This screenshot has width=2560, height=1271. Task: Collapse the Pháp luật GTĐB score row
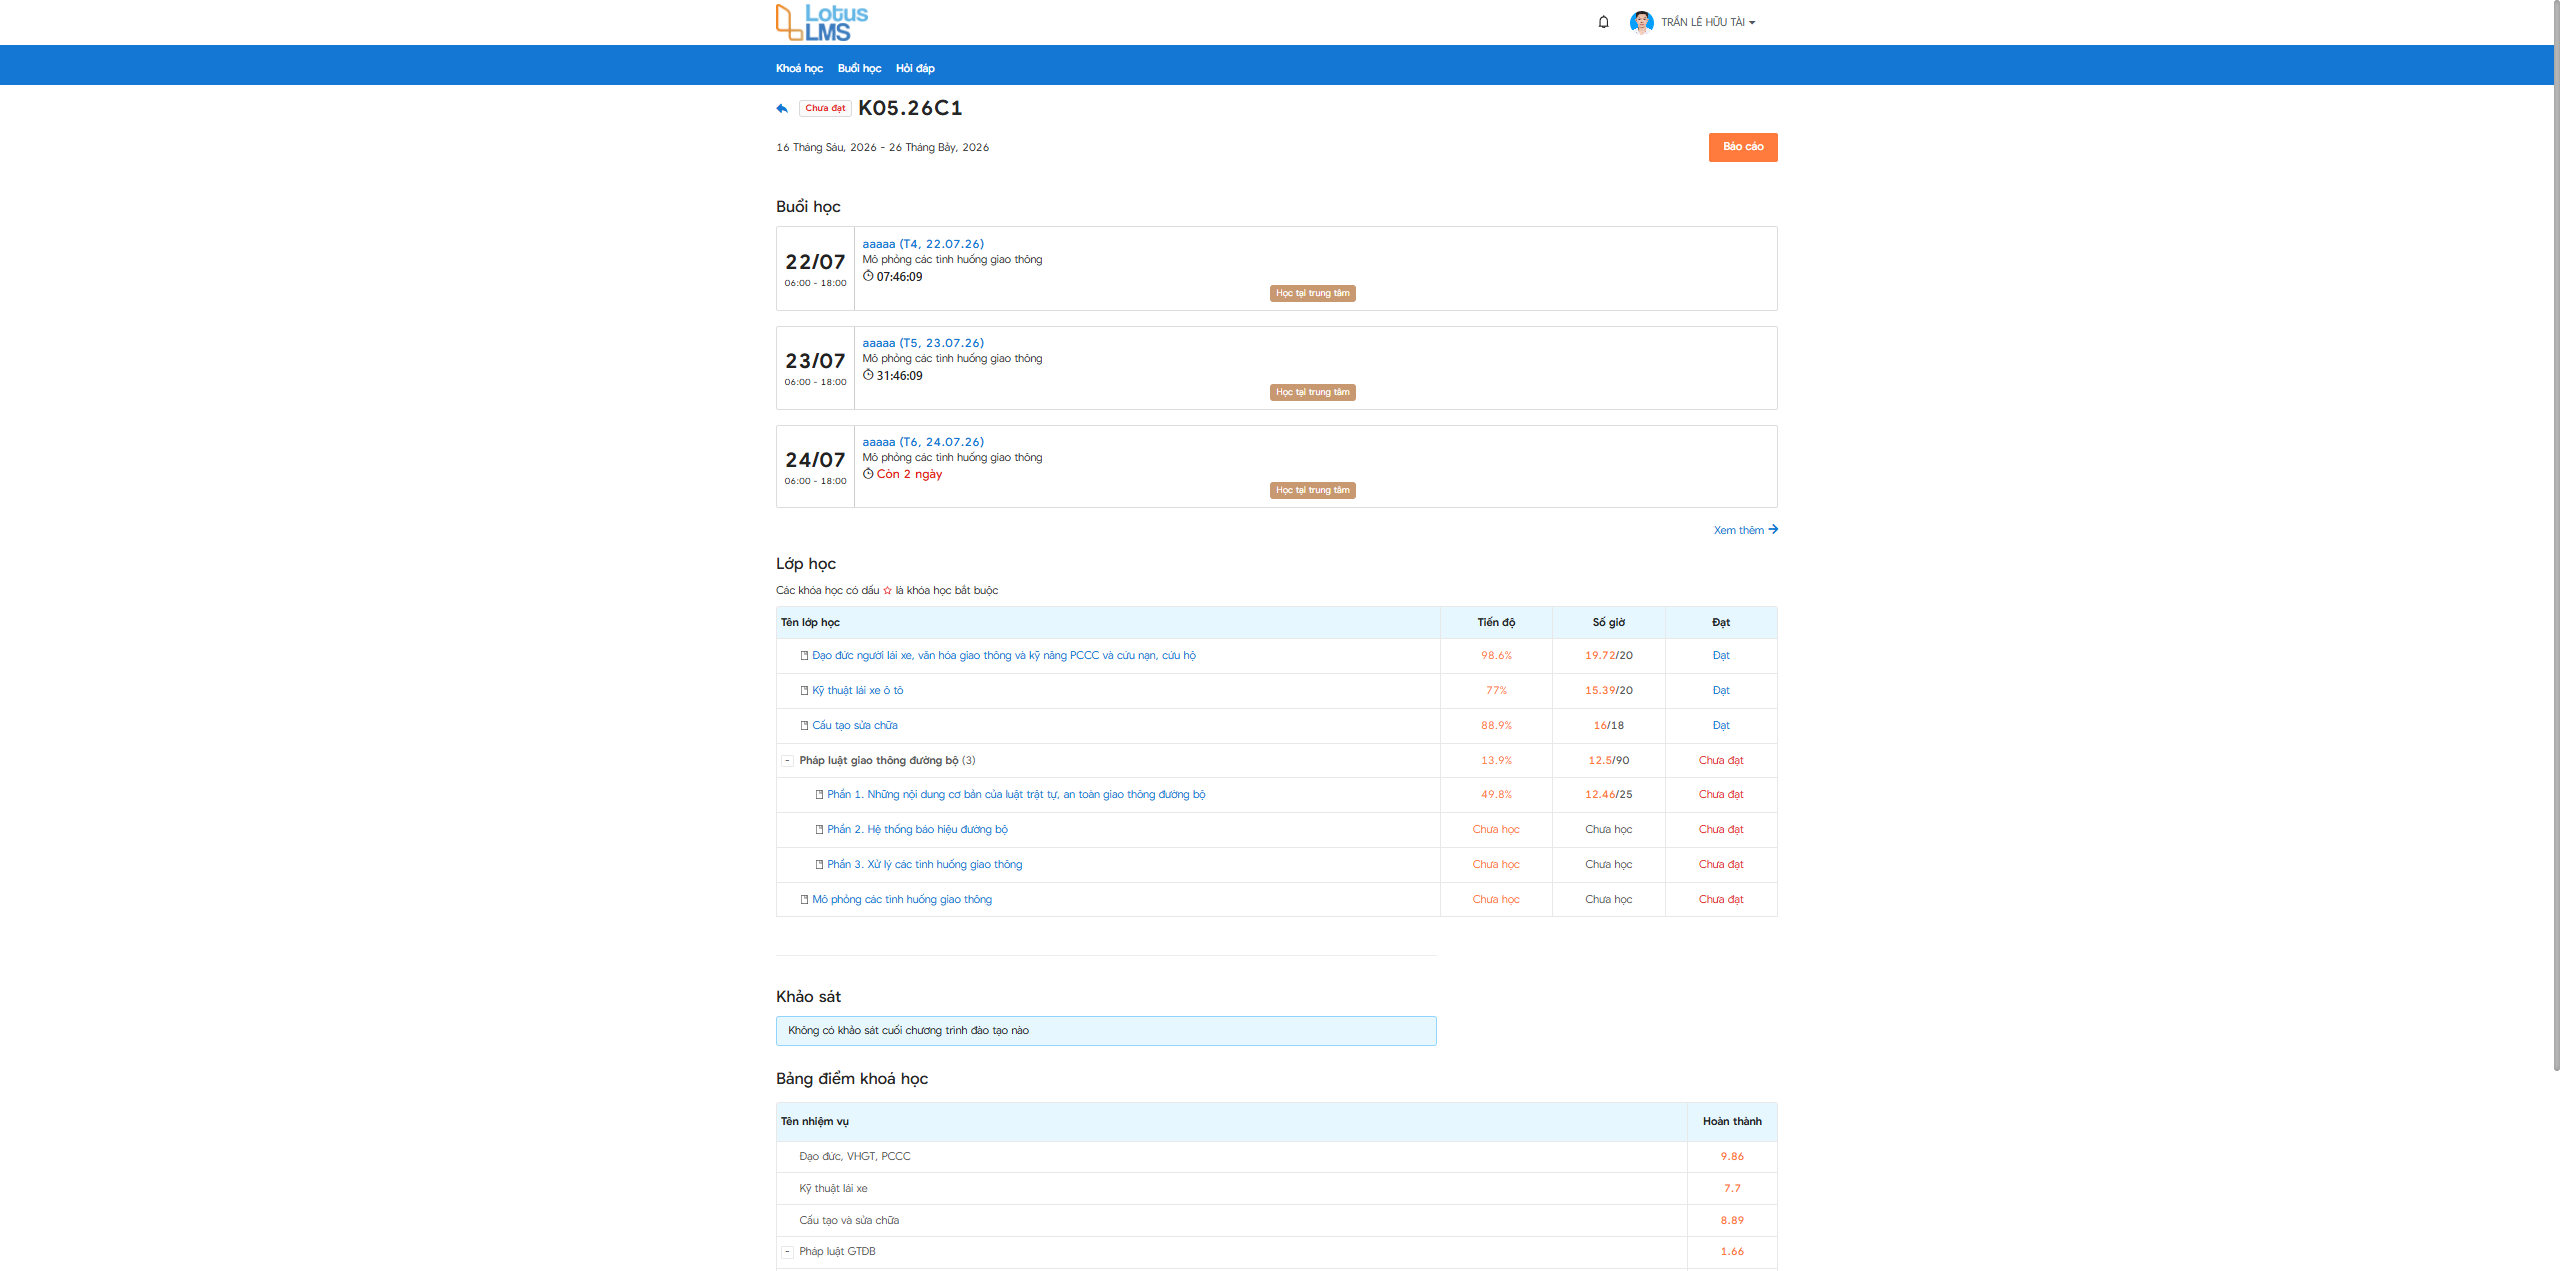pyautogui.click(x=787, y=1252)
